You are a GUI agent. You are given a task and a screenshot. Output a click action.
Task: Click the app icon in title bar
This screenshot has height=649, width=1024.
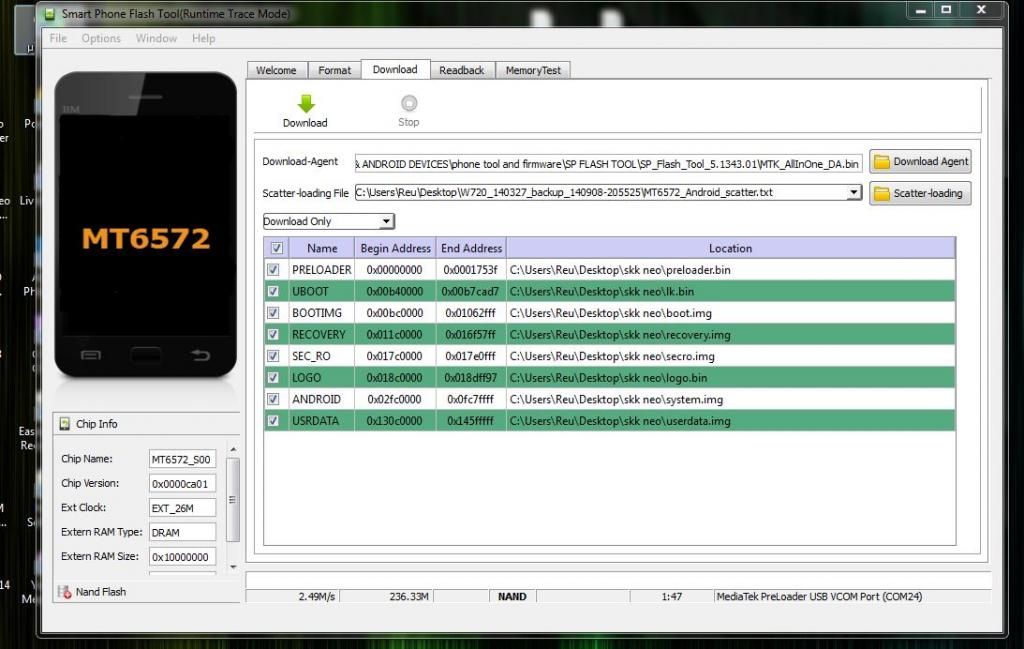coord(50,14)
